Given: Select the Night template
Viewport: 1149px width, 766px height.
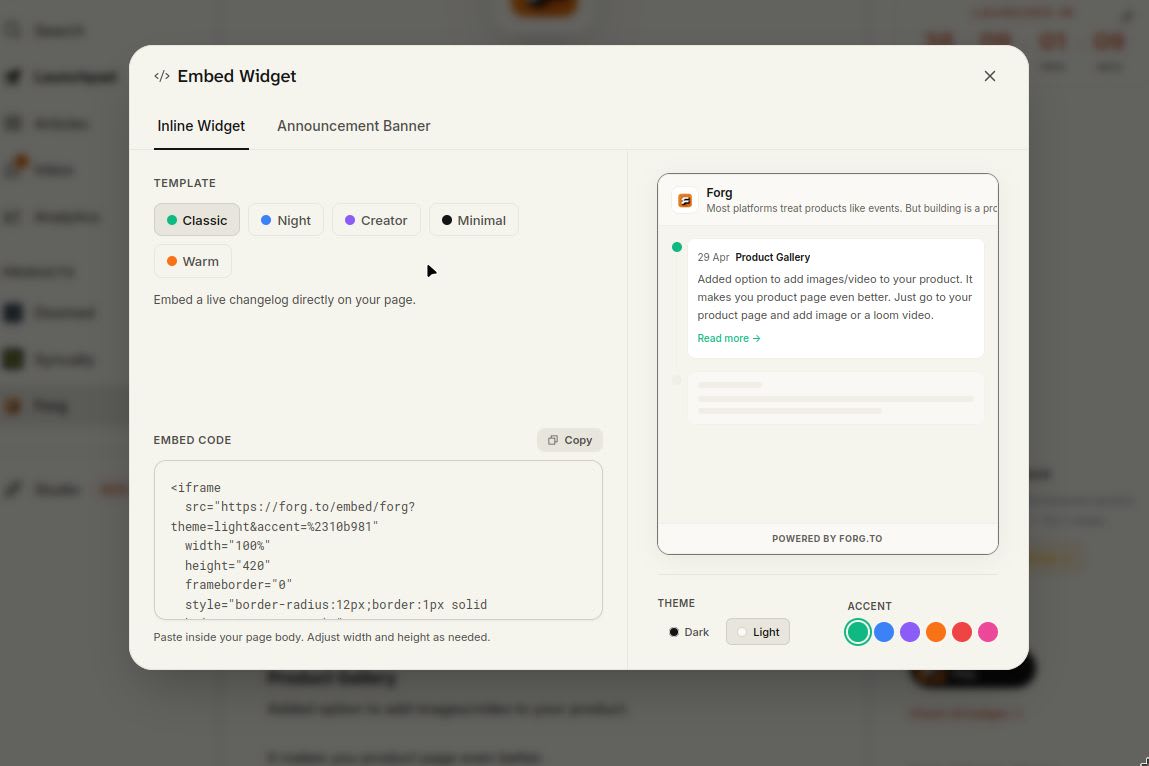Looking at the screenshot, I should (286, 220).
